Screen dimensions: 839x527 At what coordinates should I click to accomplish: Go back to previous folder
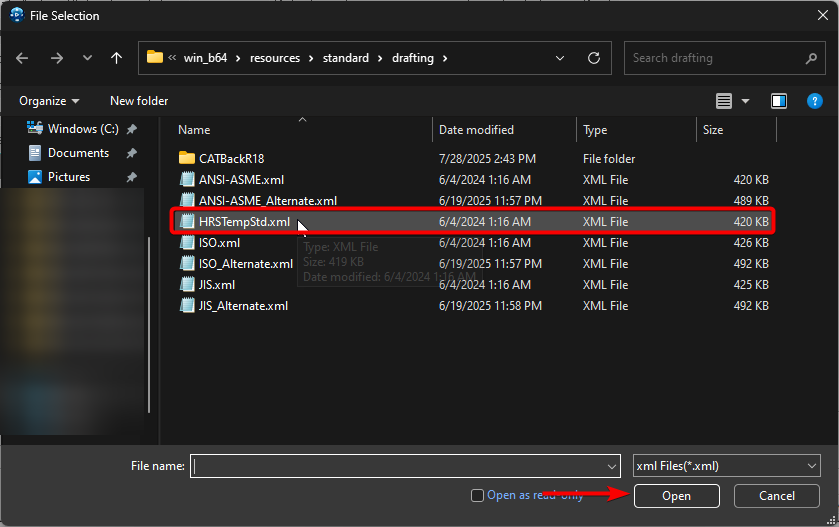point(22,58)
